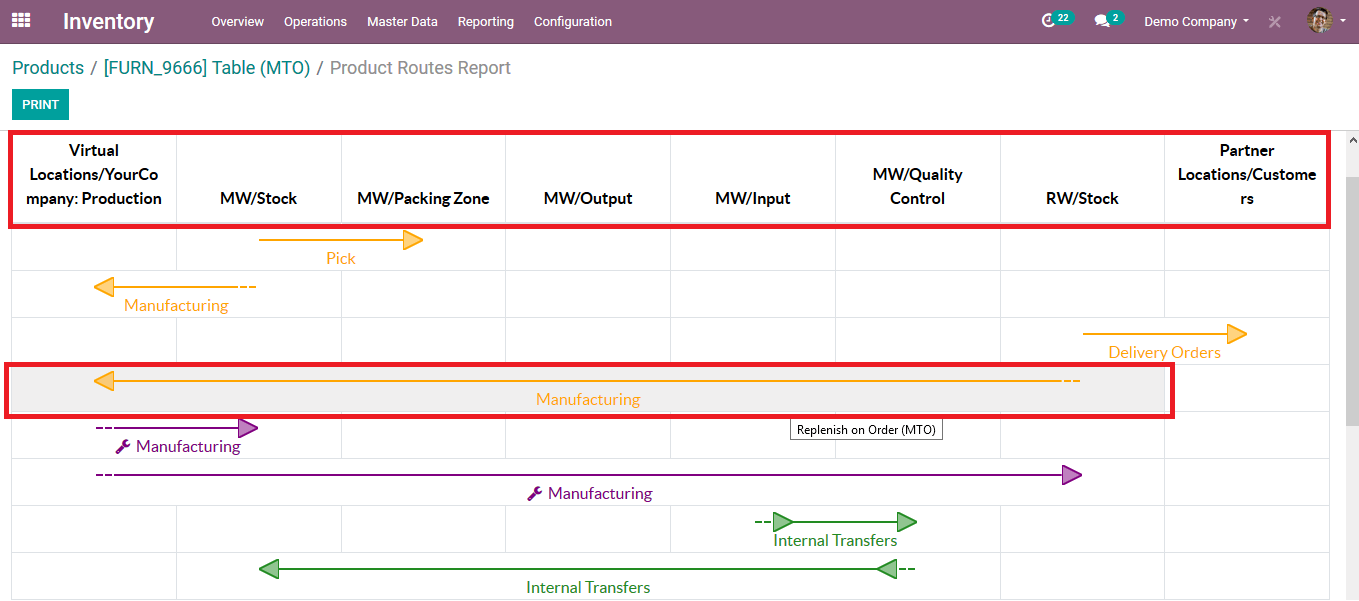
Task: Click the purple arrowhead ending at RW/Stock
Action: point(1072,475)
